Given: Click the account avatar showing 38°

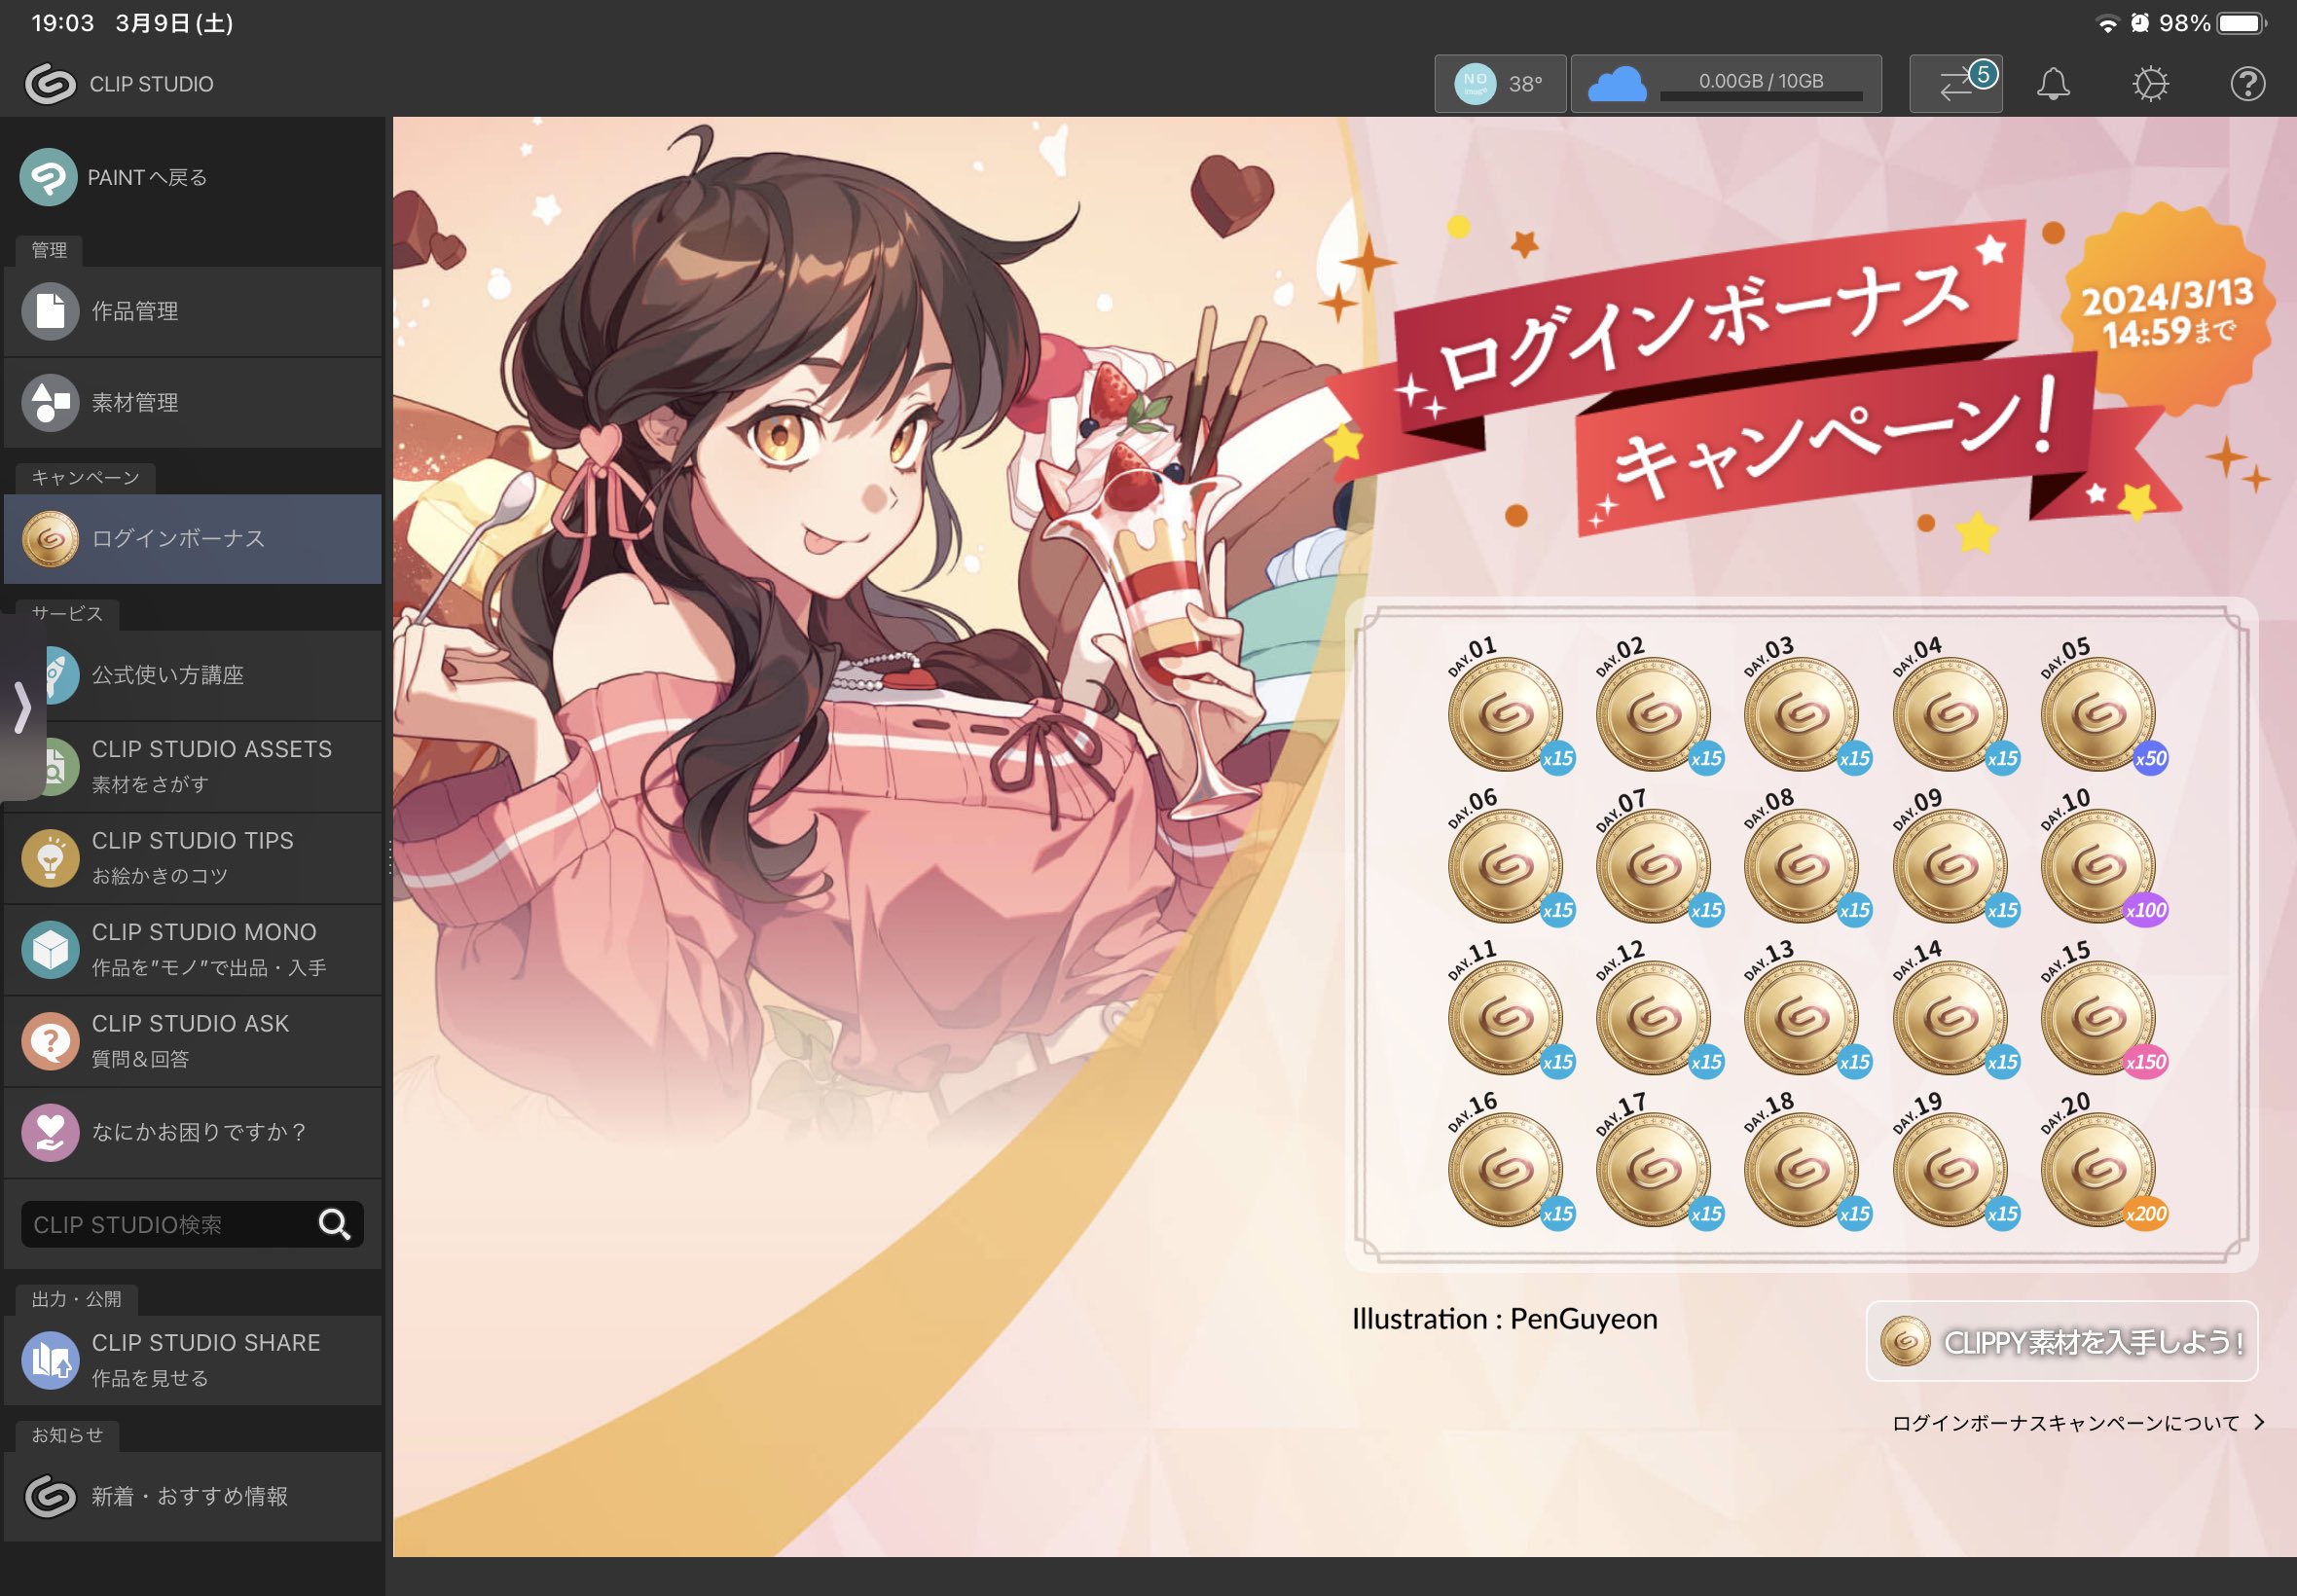Looking at the screenshot, I should (1500, 83).
